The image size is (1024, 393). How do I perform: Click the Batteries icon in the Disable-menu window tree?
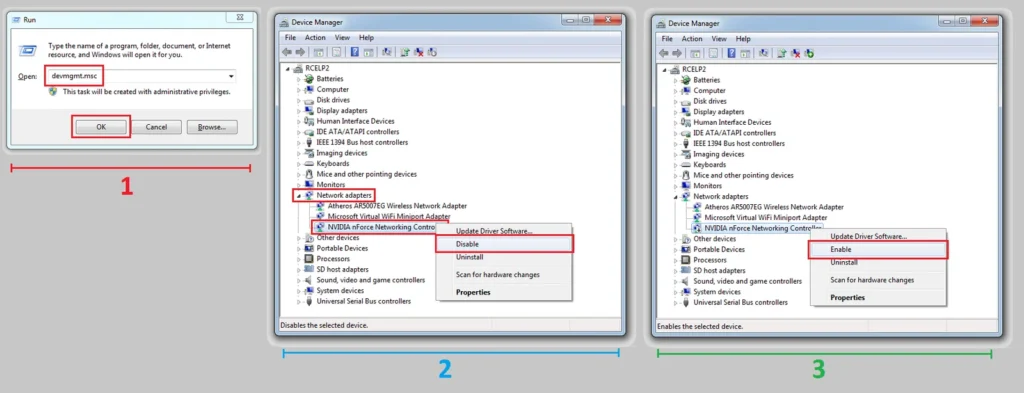pyautogui.click(x=309, y=78)
